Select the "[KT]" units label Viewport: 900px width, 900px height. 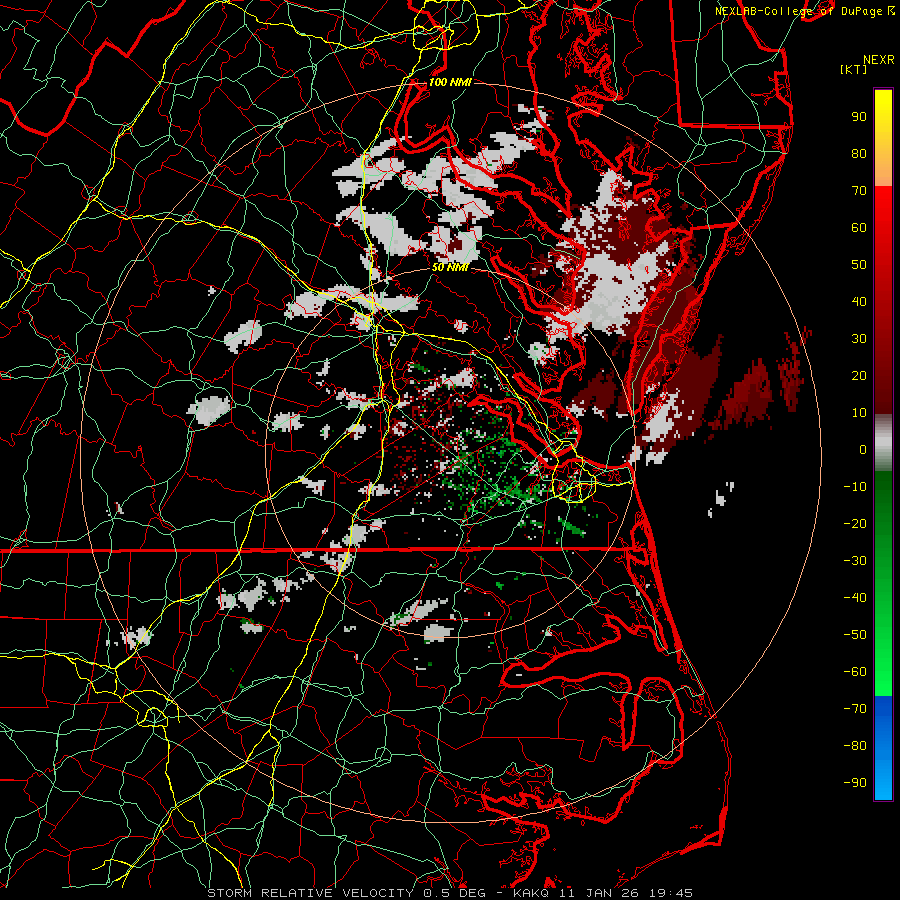(x=853, y=69)
